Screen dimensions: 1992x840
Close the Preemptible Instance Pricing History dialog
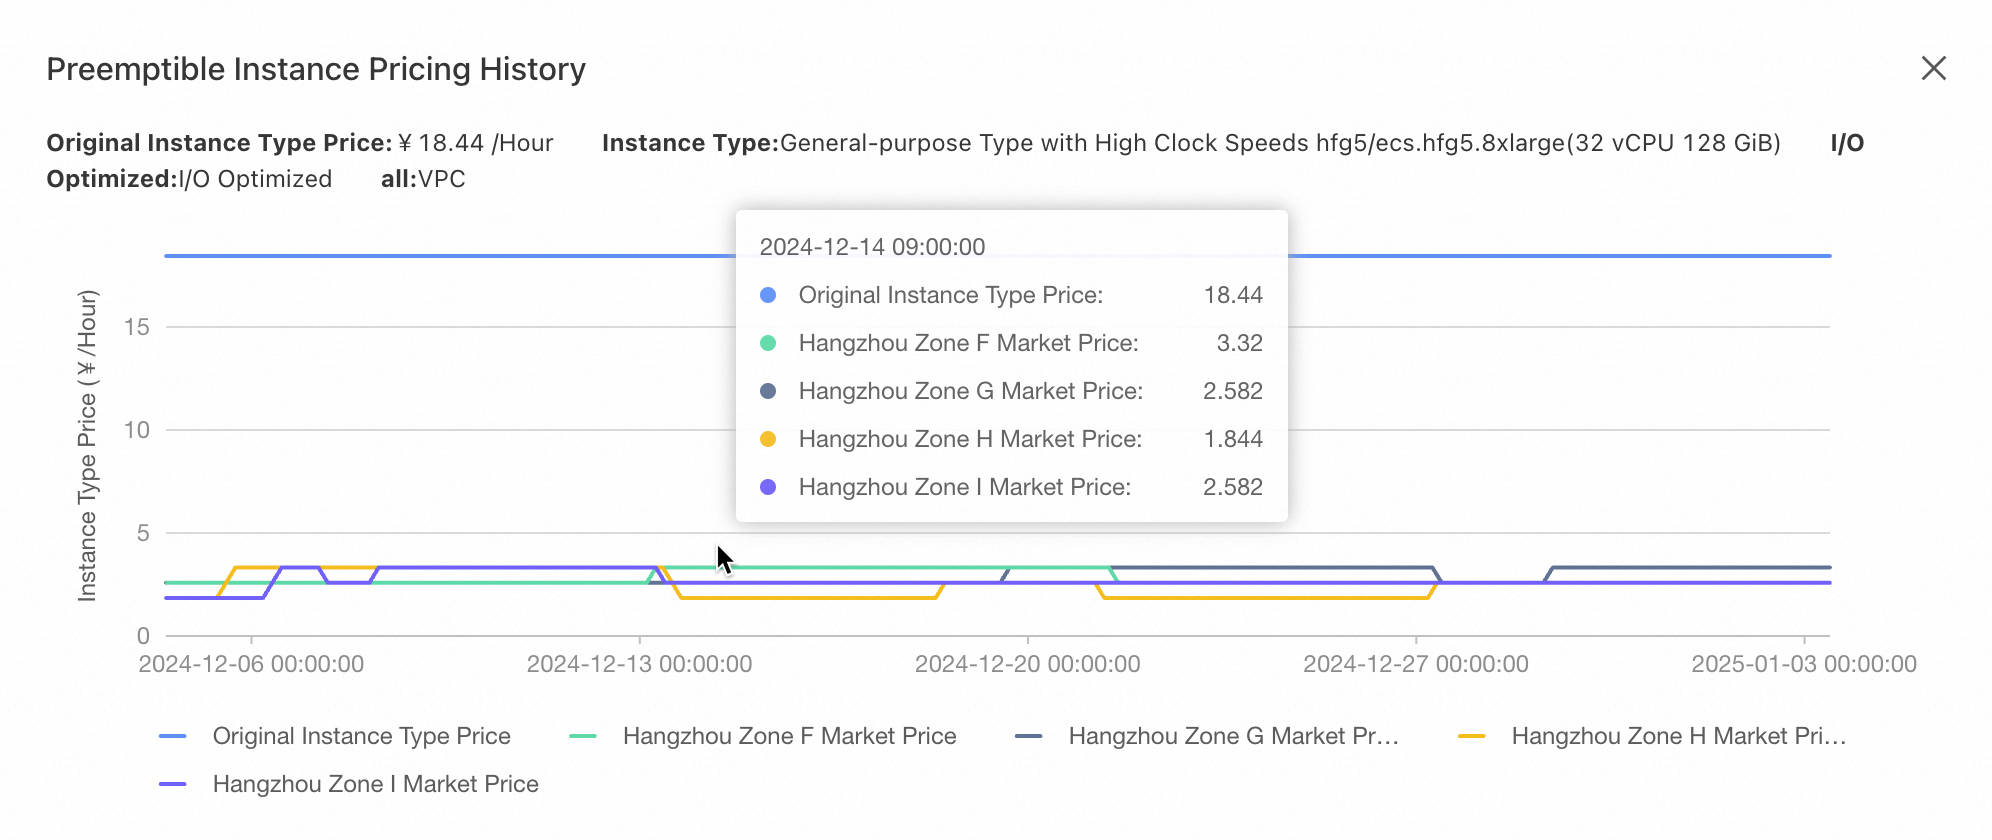click(1934, 68)
